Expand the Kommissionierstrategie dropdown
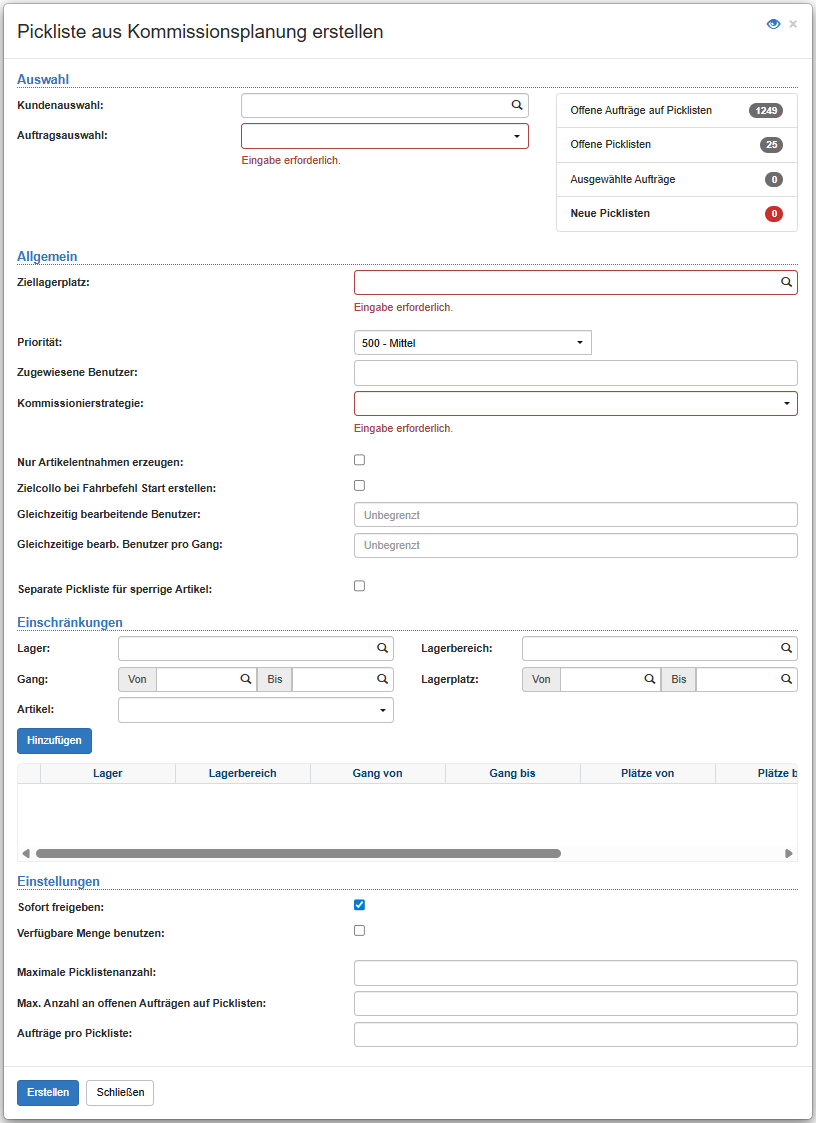 click(785, 403)
